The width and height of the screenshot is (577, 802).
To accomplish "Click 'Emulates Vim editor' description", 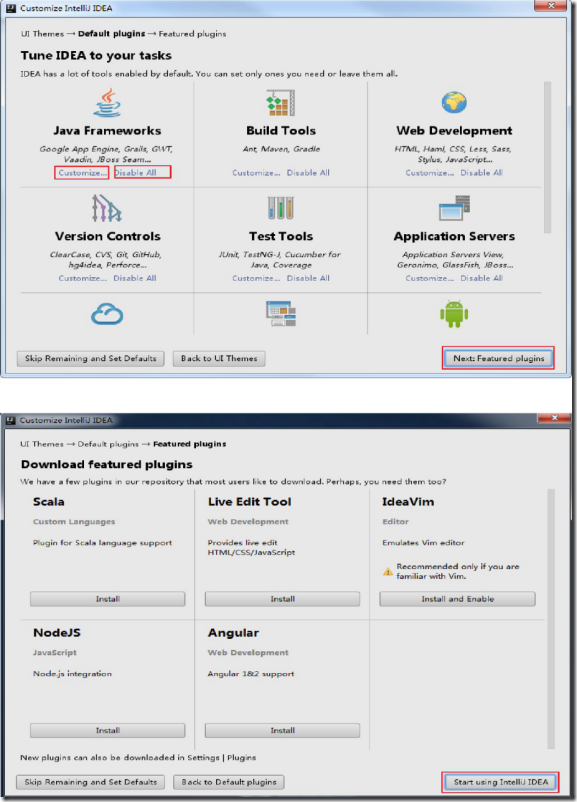I will pyautogui.click(x=423, y=543).
